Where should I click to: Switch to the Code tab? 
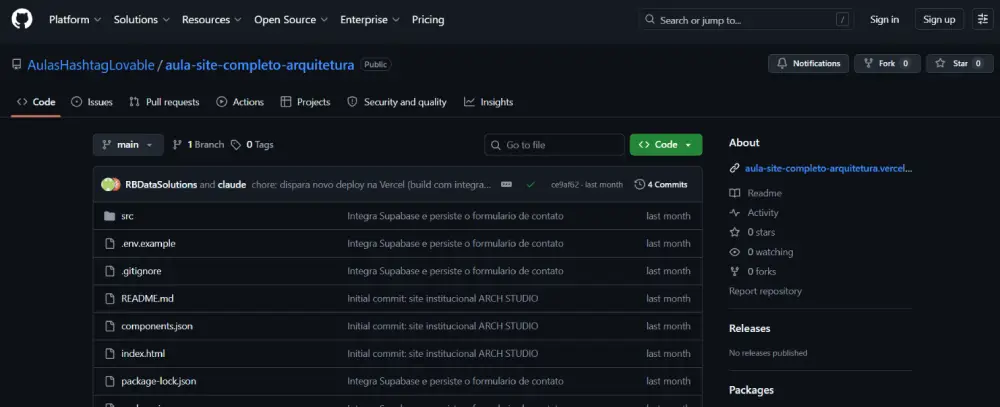pyautogui.click(x=36, y=102)
